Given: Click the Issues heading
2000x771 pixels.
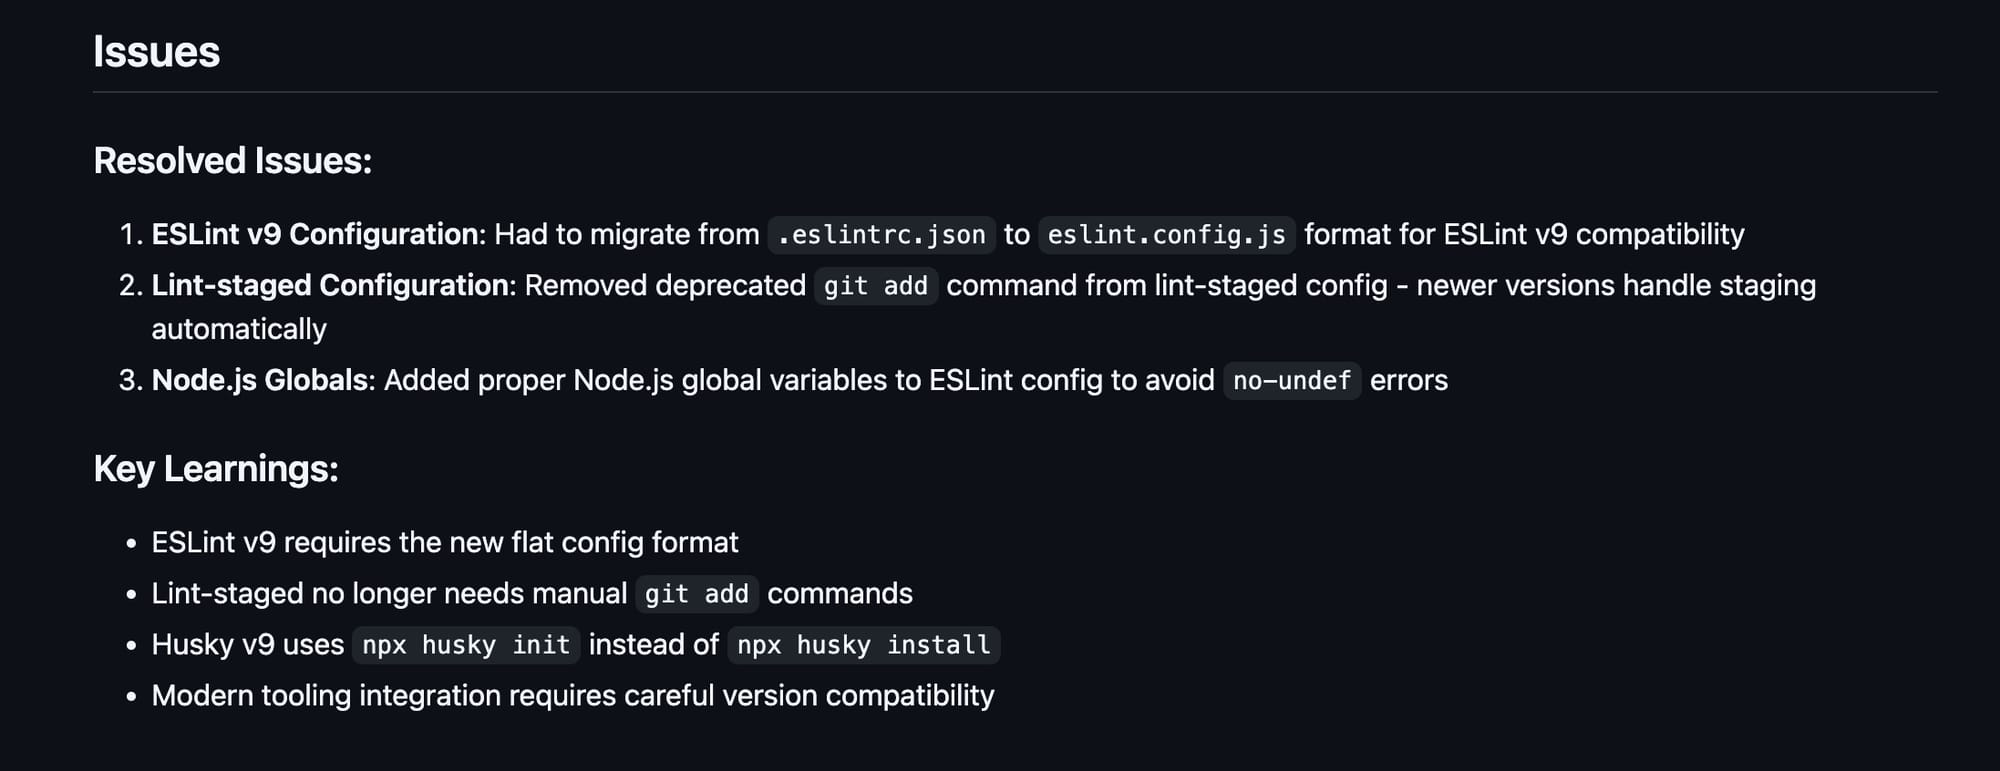Looking at the screenshot, I should [156, 52].
